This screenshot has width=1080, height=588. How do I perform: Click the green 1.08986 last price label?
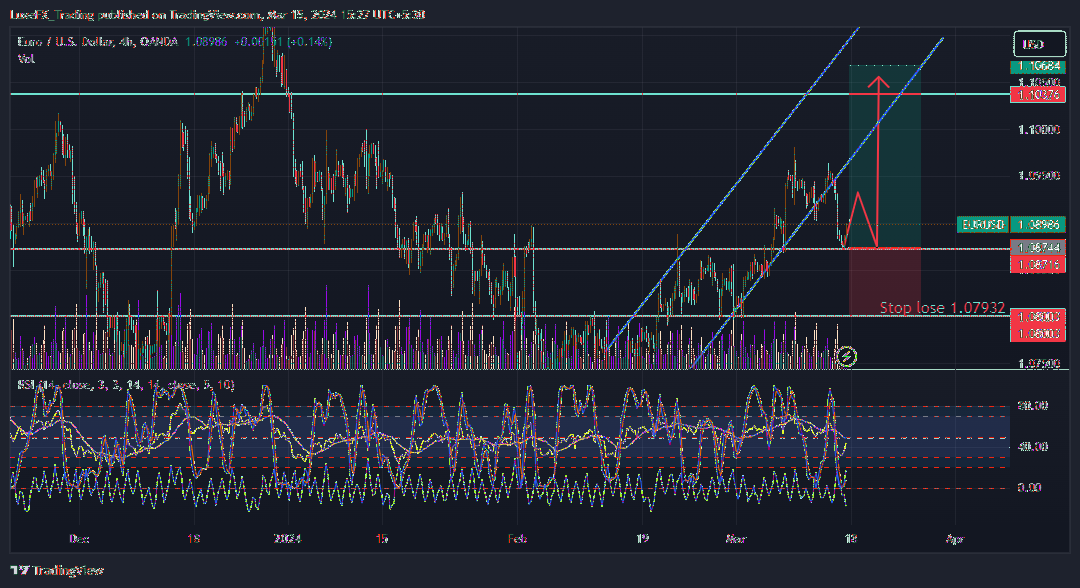(1038, 224)
